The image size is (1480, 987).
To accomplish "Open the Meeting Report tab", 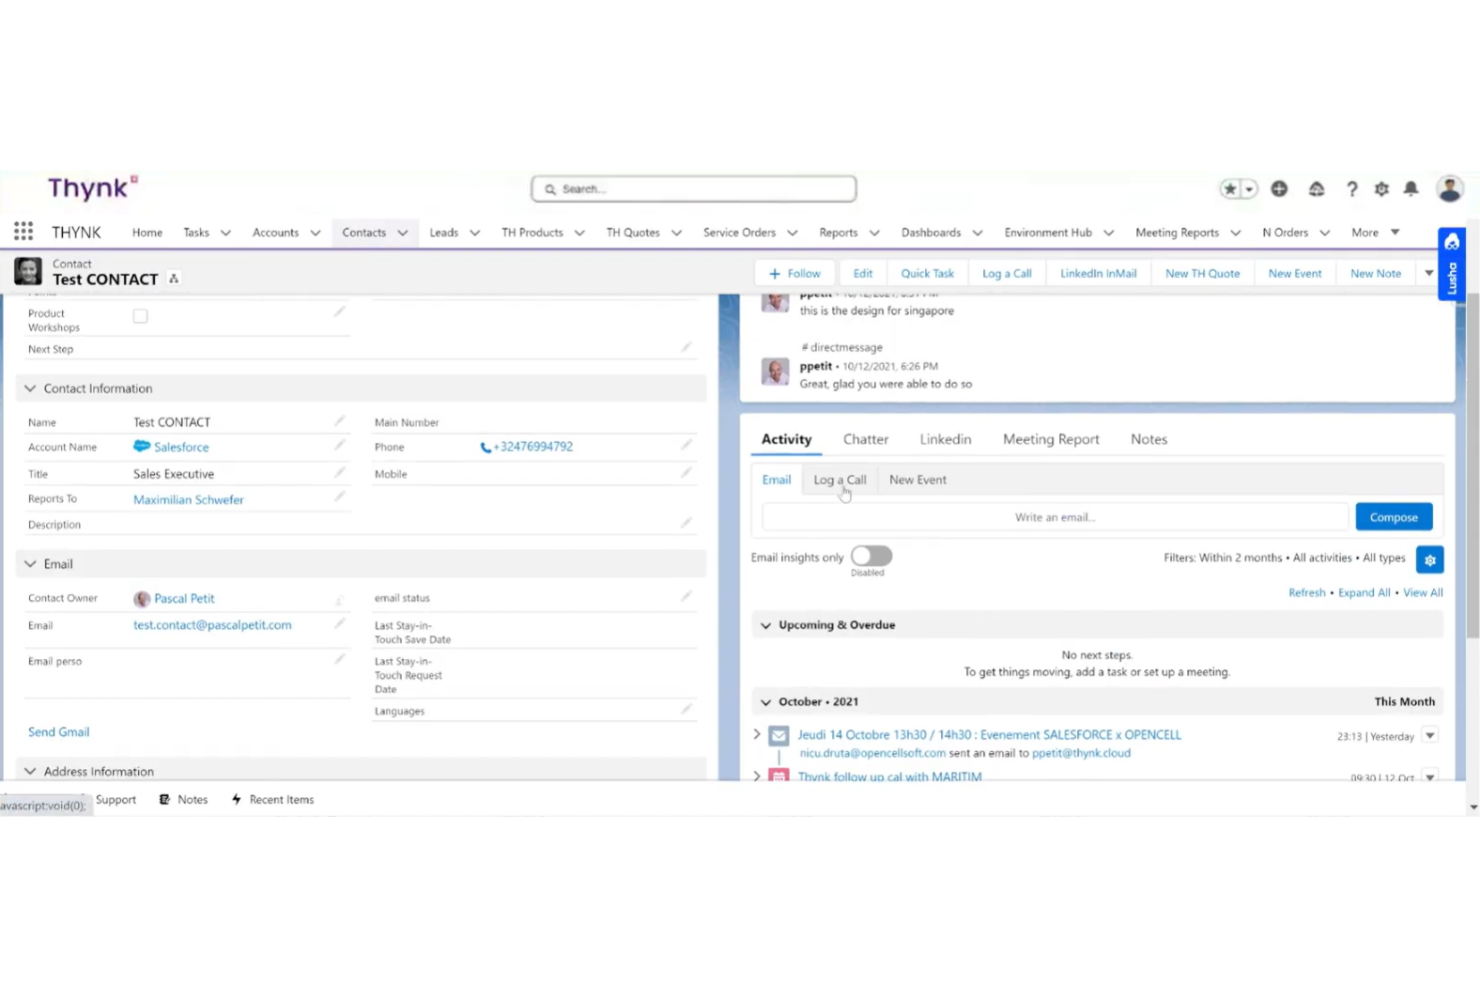I will point(1051,439).
